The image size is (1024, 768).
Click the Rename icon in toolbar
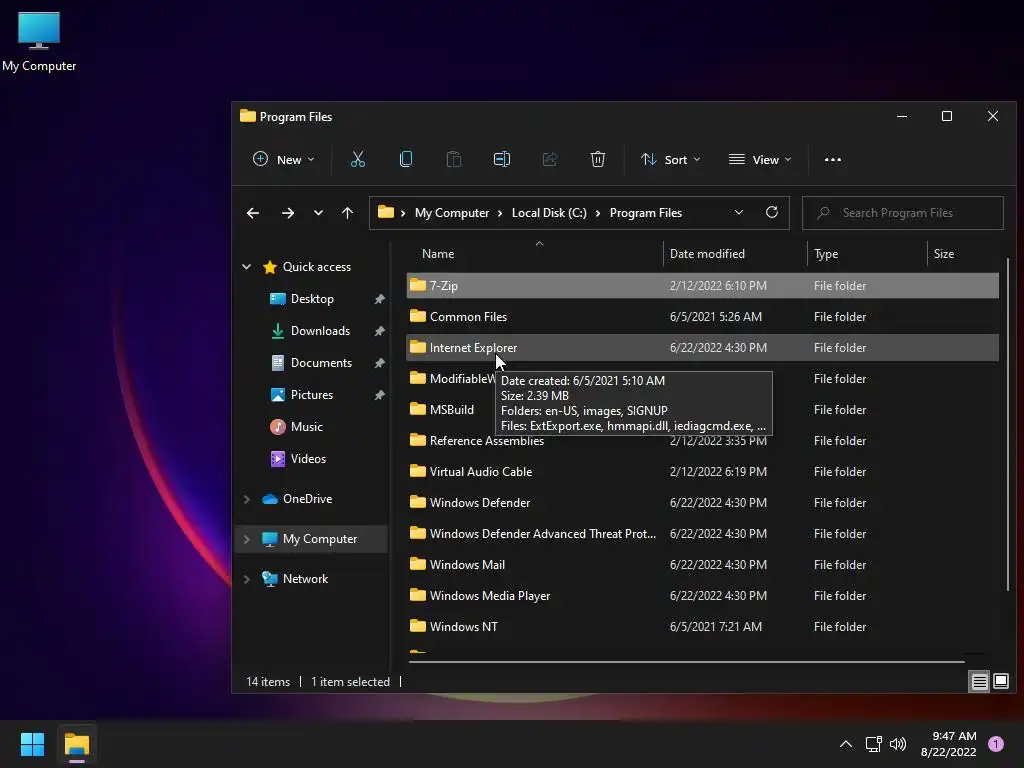pos(502,159)
